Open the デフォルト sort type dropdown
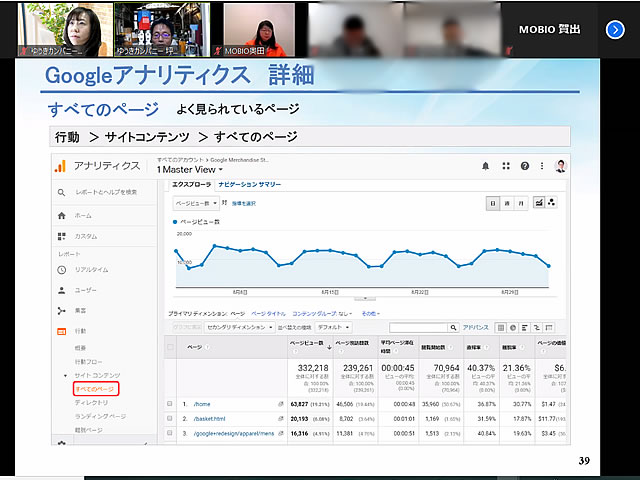Image resolution: width=640 pixels, height=480 pixels. [x=333, y=327]
